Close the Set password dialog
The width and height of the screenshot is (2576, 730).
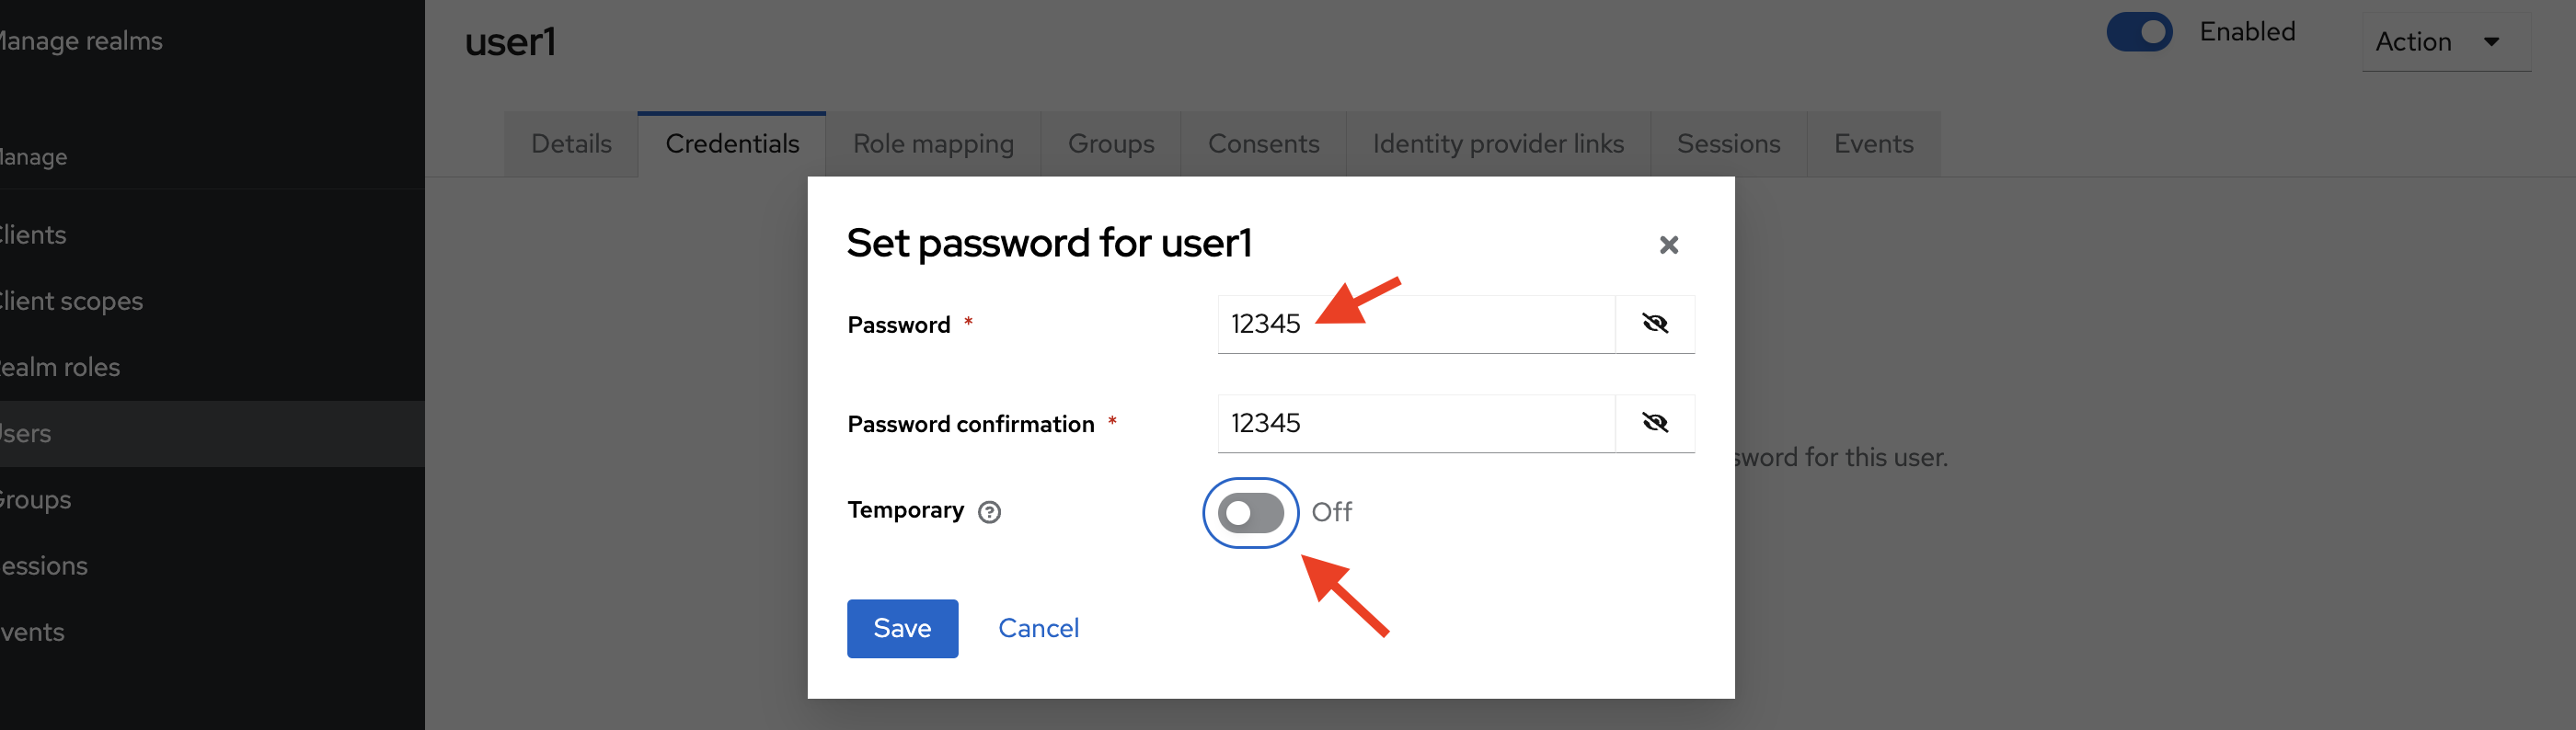tap(1668, 245)
